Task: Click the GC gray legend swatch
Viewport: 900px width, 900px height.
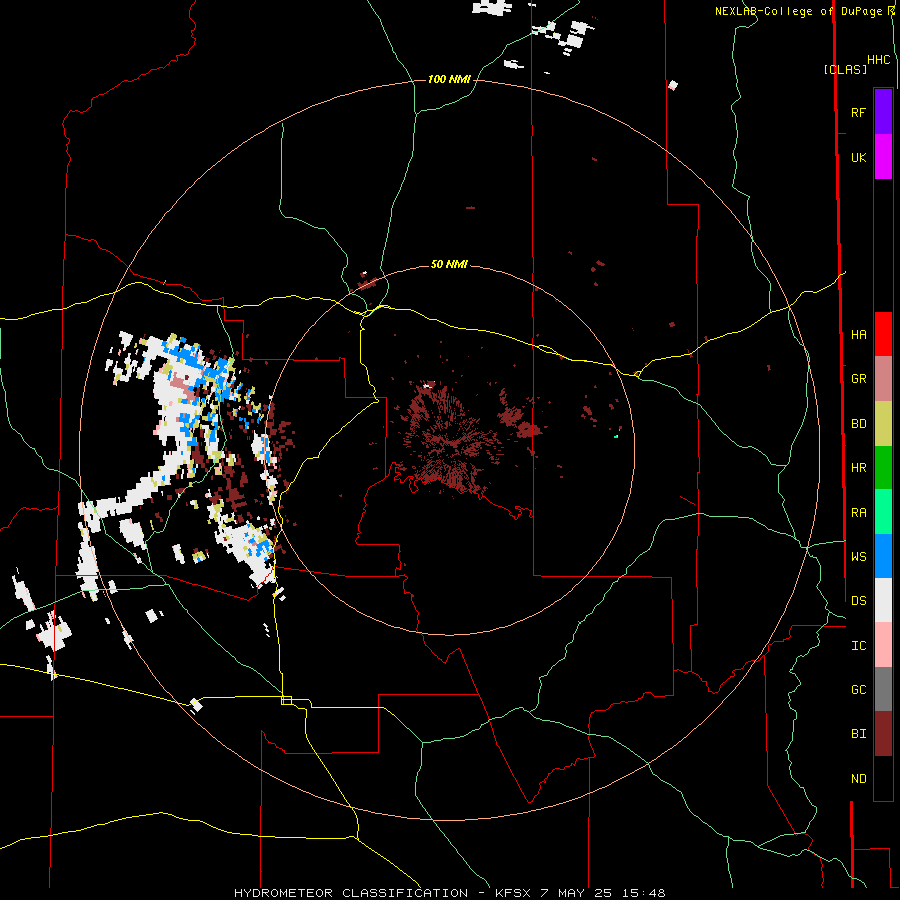Action: point(883,689)
